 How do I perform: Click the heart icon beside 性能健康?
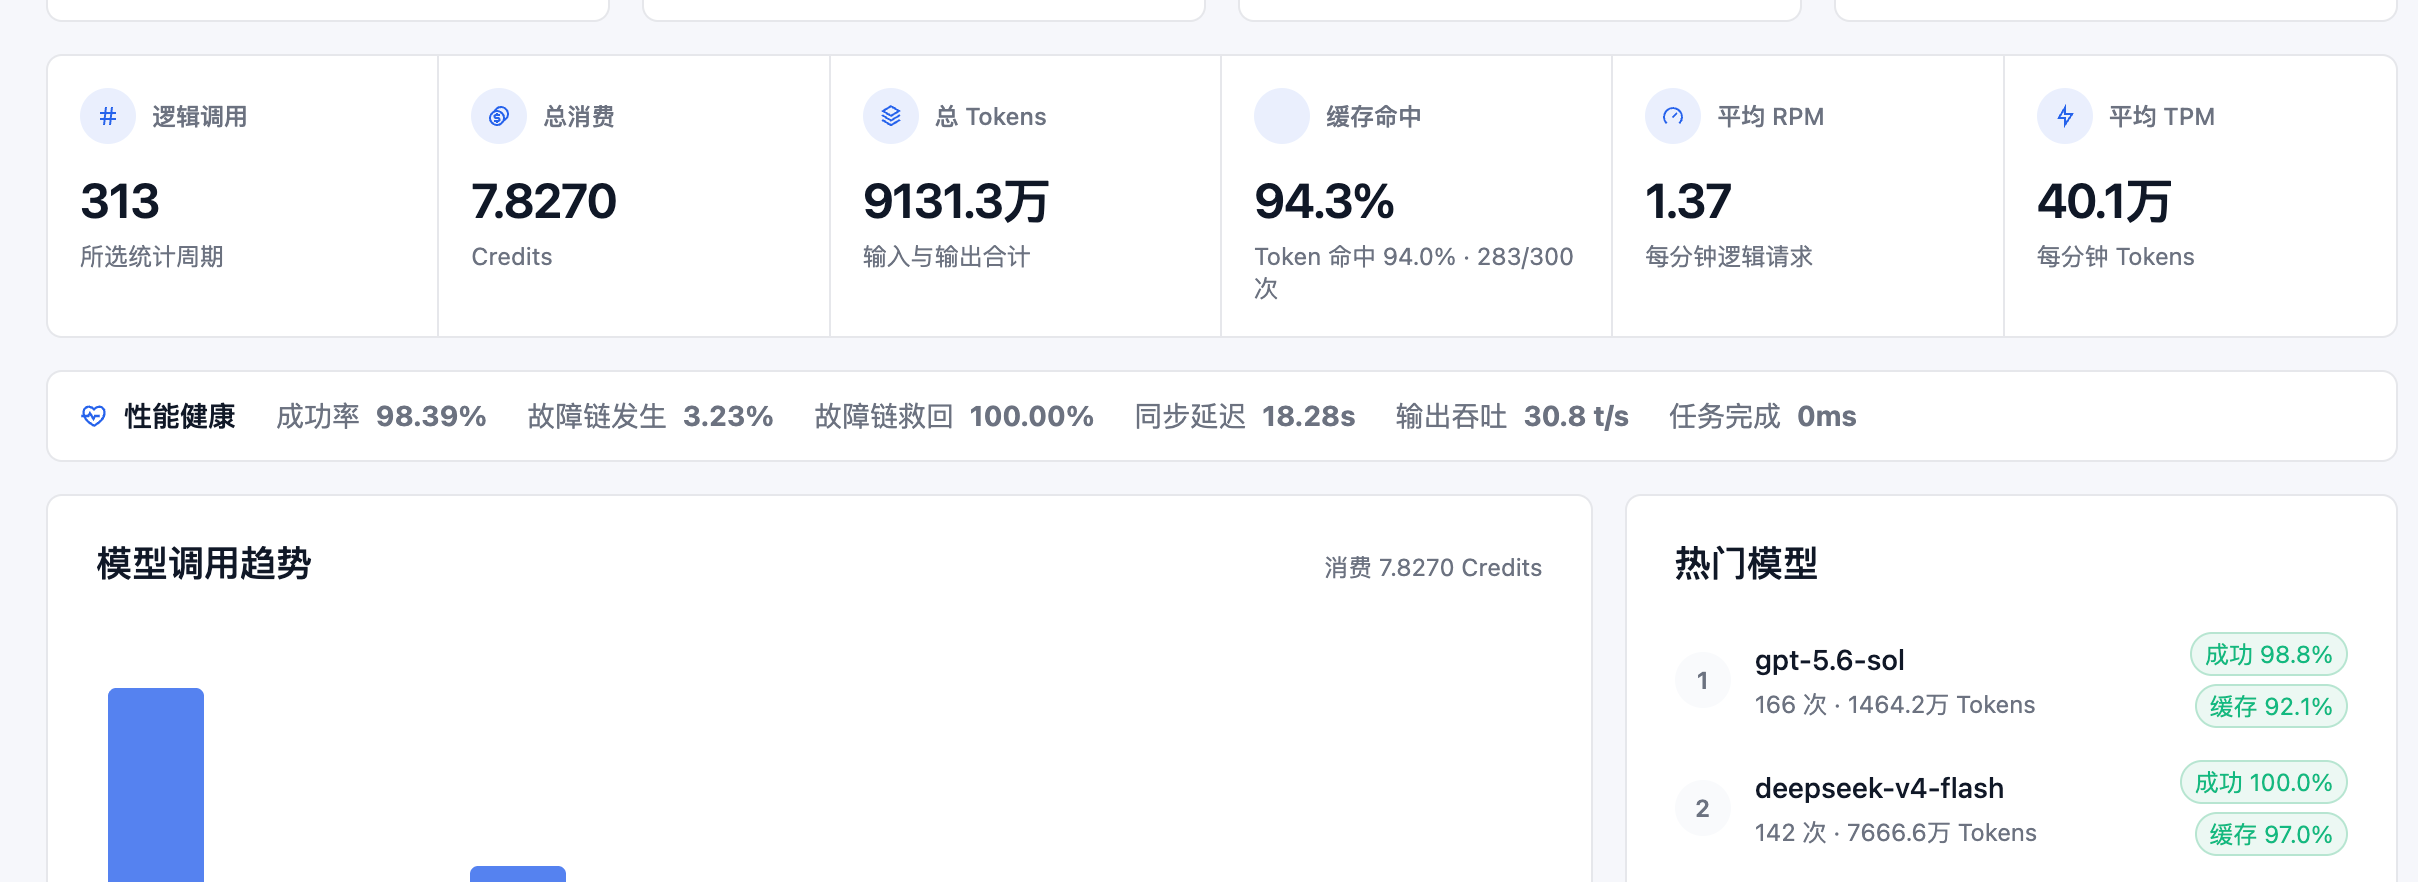point(94,416)
